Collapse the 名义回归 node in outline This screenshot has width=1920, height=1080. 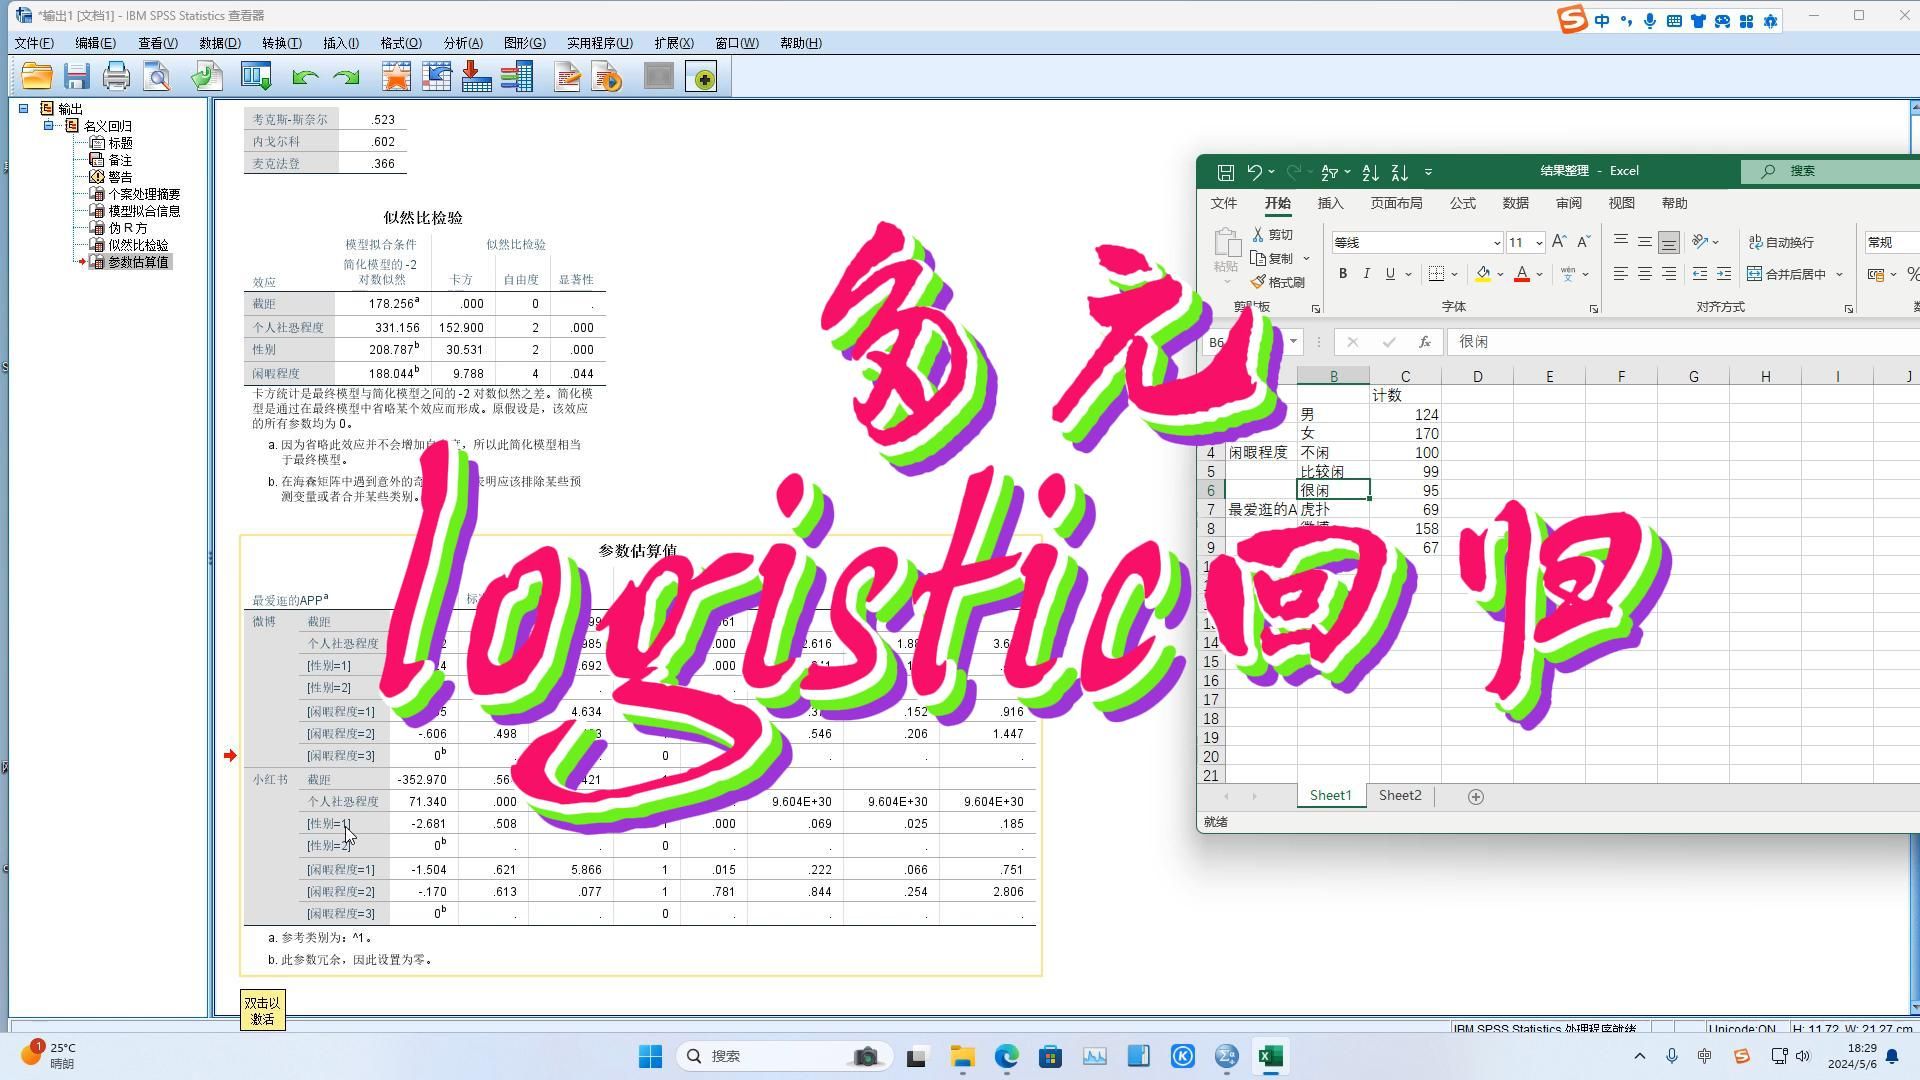tap(48, 126)
